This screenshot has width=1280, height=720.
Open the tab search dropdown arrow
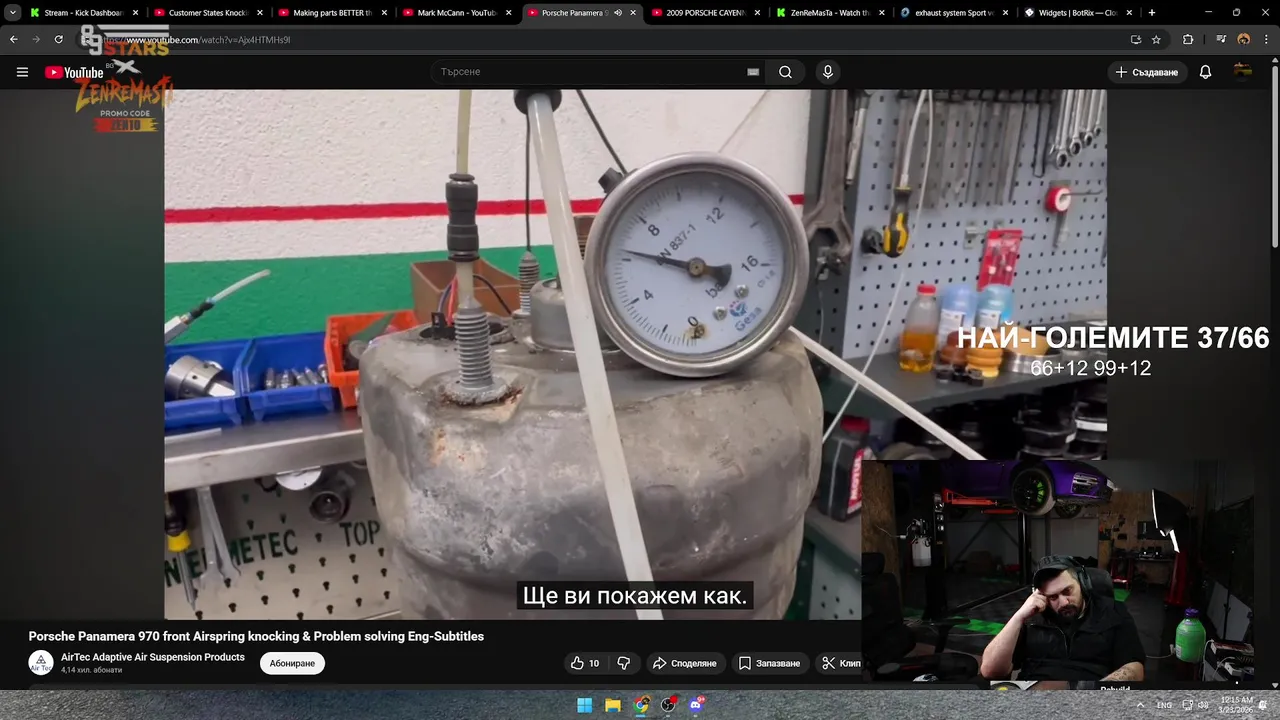(x=13, y=13)
